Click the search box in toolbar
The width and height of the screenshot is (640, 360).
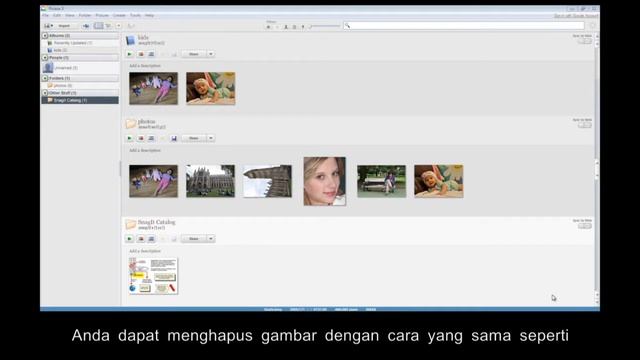click(x=464, y=26)
